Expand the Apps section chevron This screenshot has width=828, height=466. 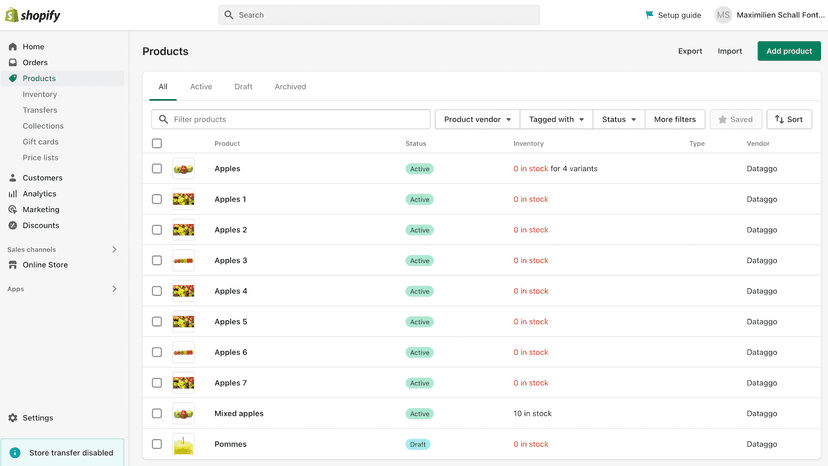(114, 289)
